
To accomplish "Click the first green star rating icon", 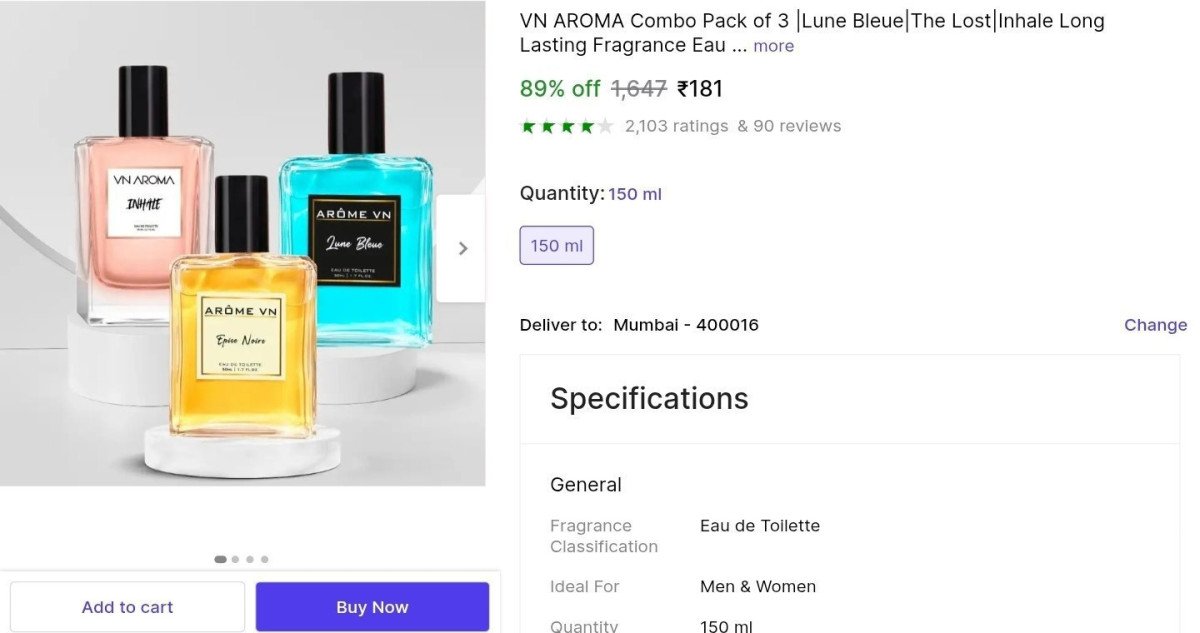I will pos(527,125).
